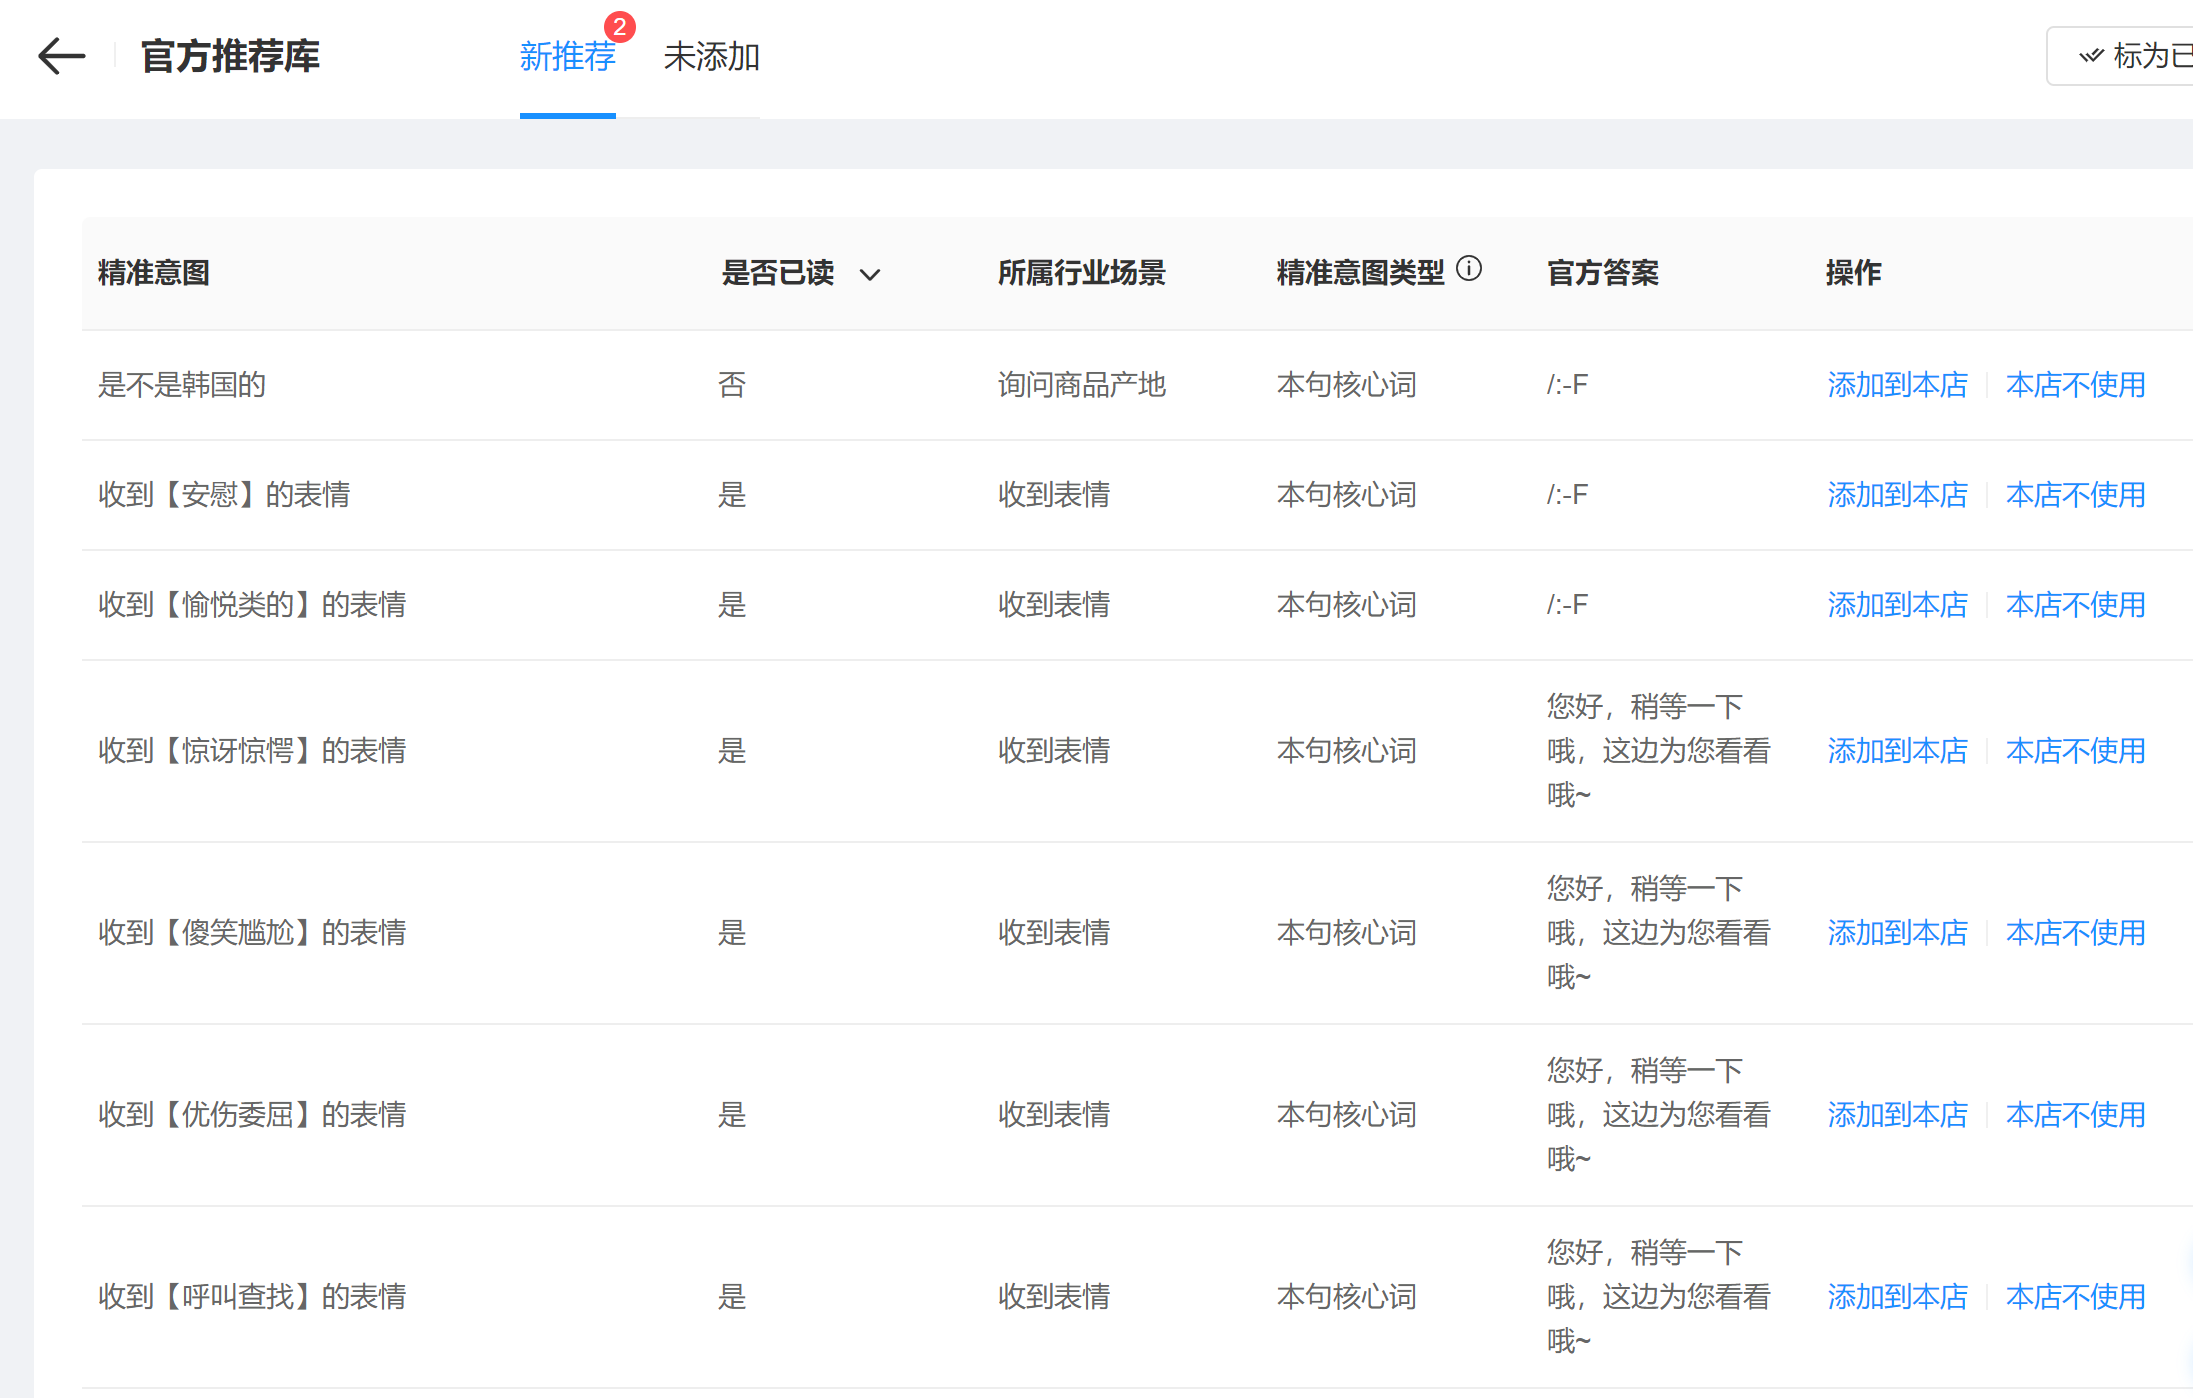Select the 收到【呼叫查找】的表情 intent text
This screenshot has width=2193, height=1398.
coord(252,1297)
